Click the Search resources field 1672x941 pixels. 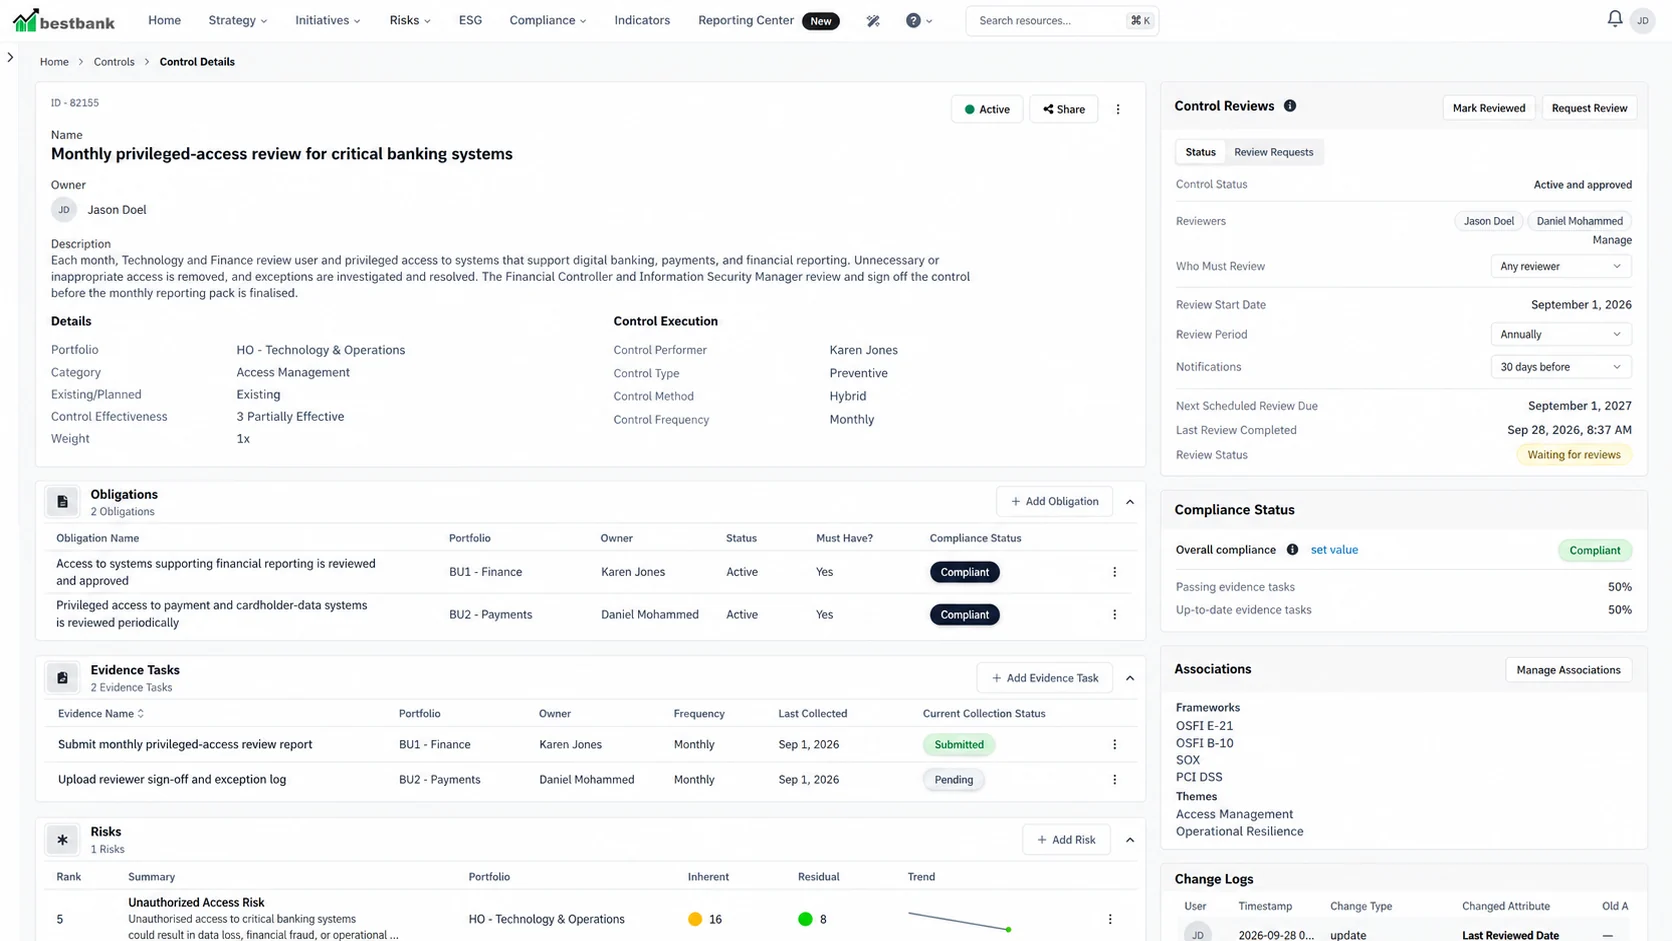tap(1062, 20)
